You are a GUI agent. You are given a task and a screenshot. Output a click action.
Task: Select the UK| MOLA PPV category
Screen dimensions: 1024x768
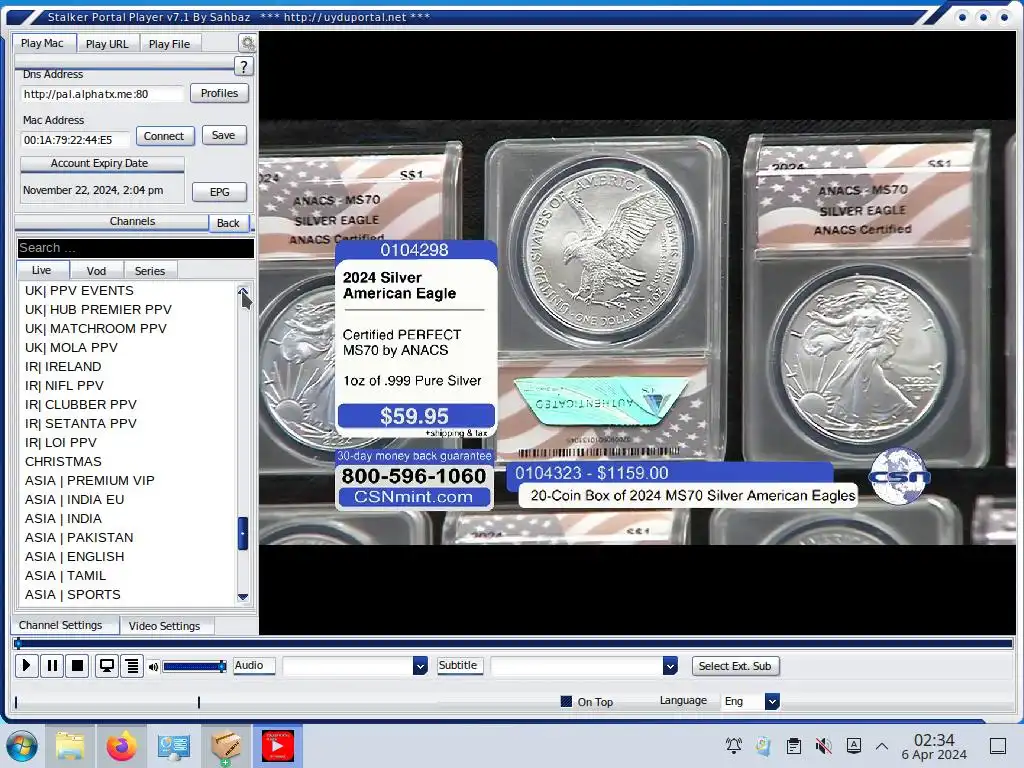click(x=71, y=347)
